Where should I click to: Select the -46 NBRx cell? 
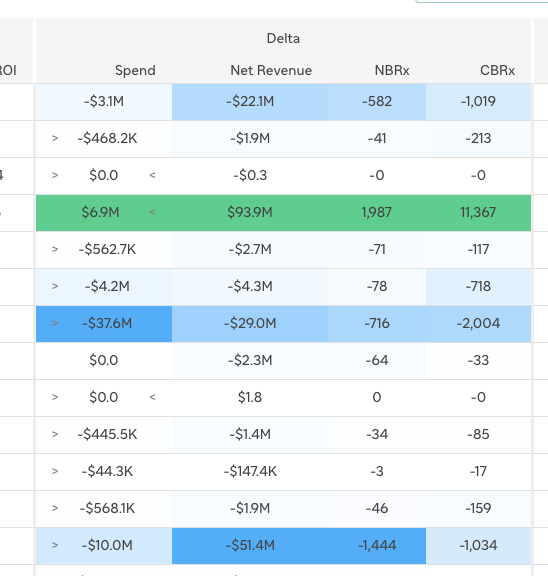pos(377,508)
